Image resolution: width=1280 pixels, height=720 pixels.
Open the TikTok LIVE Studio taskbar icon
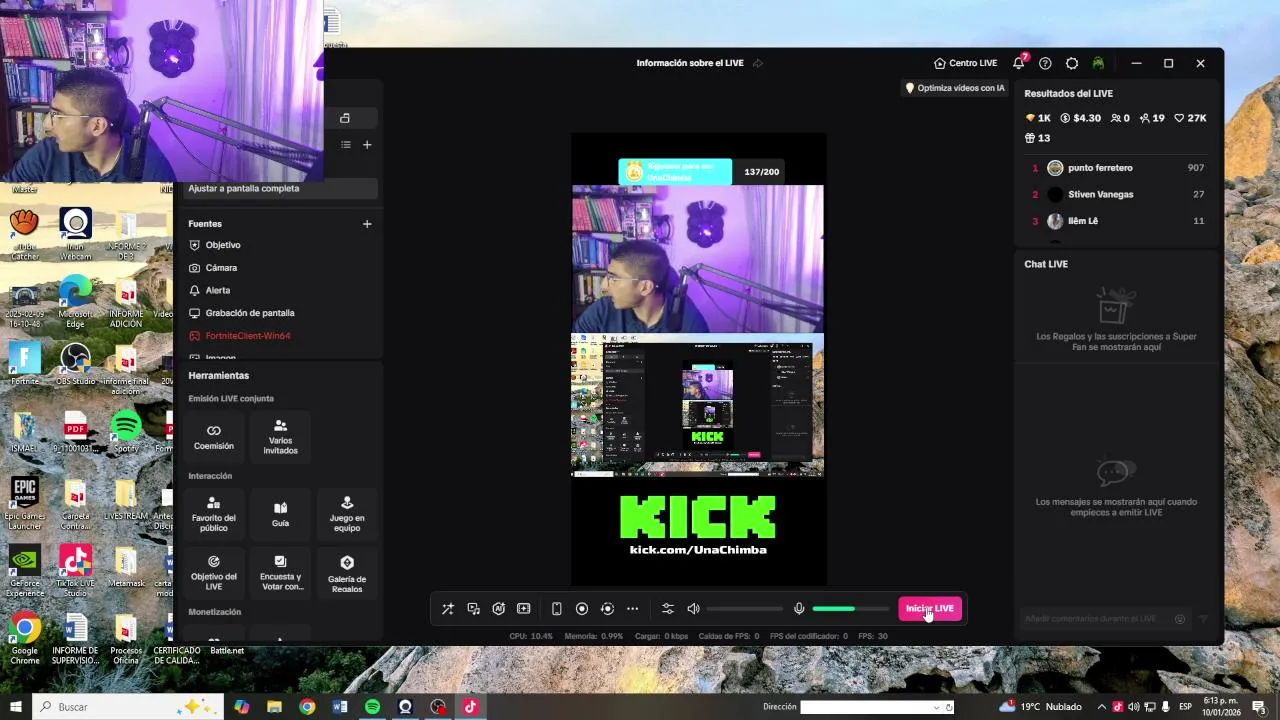tap(470, 707)
